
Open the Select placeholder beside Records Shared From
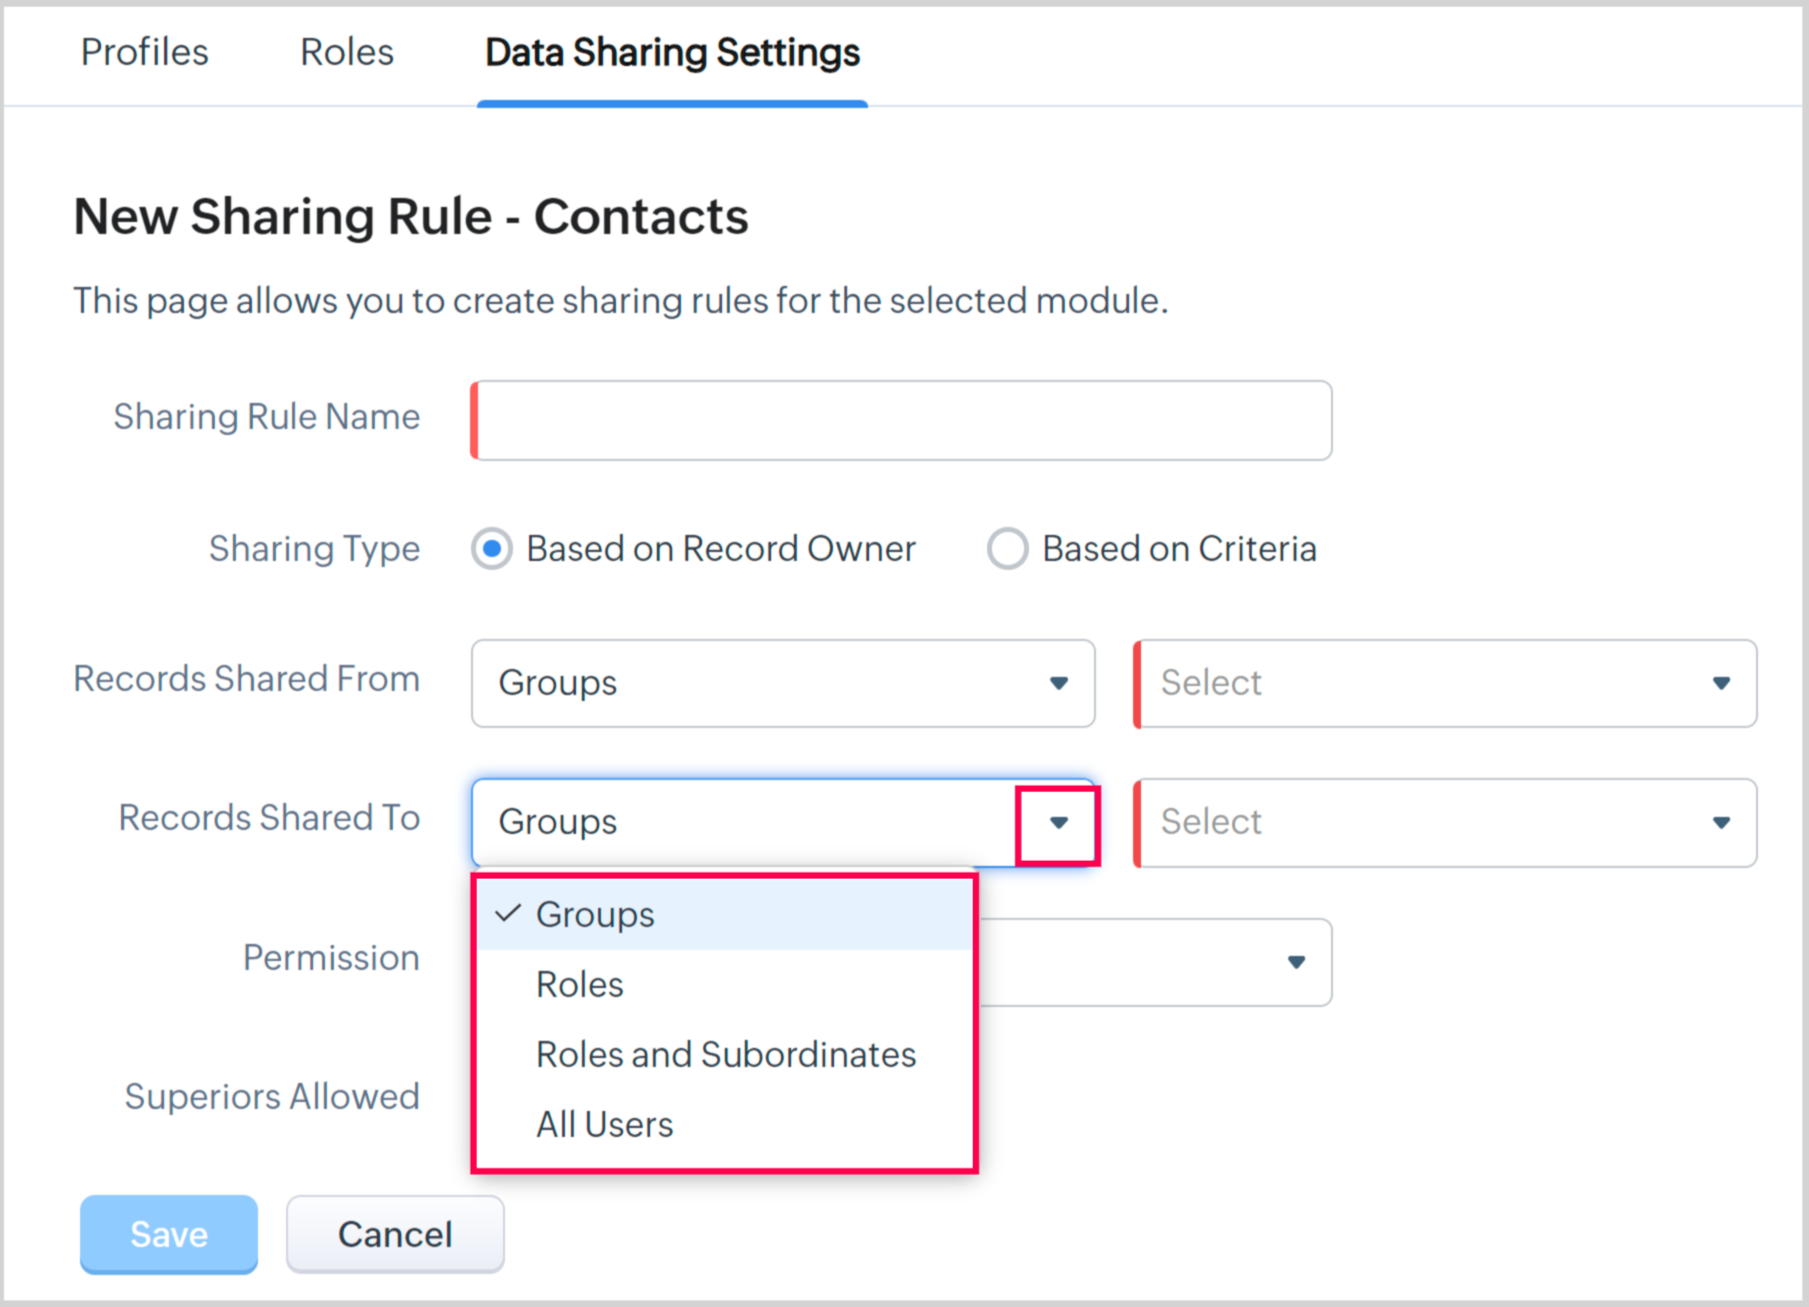pyautogui.click(x=1420, y=683)
